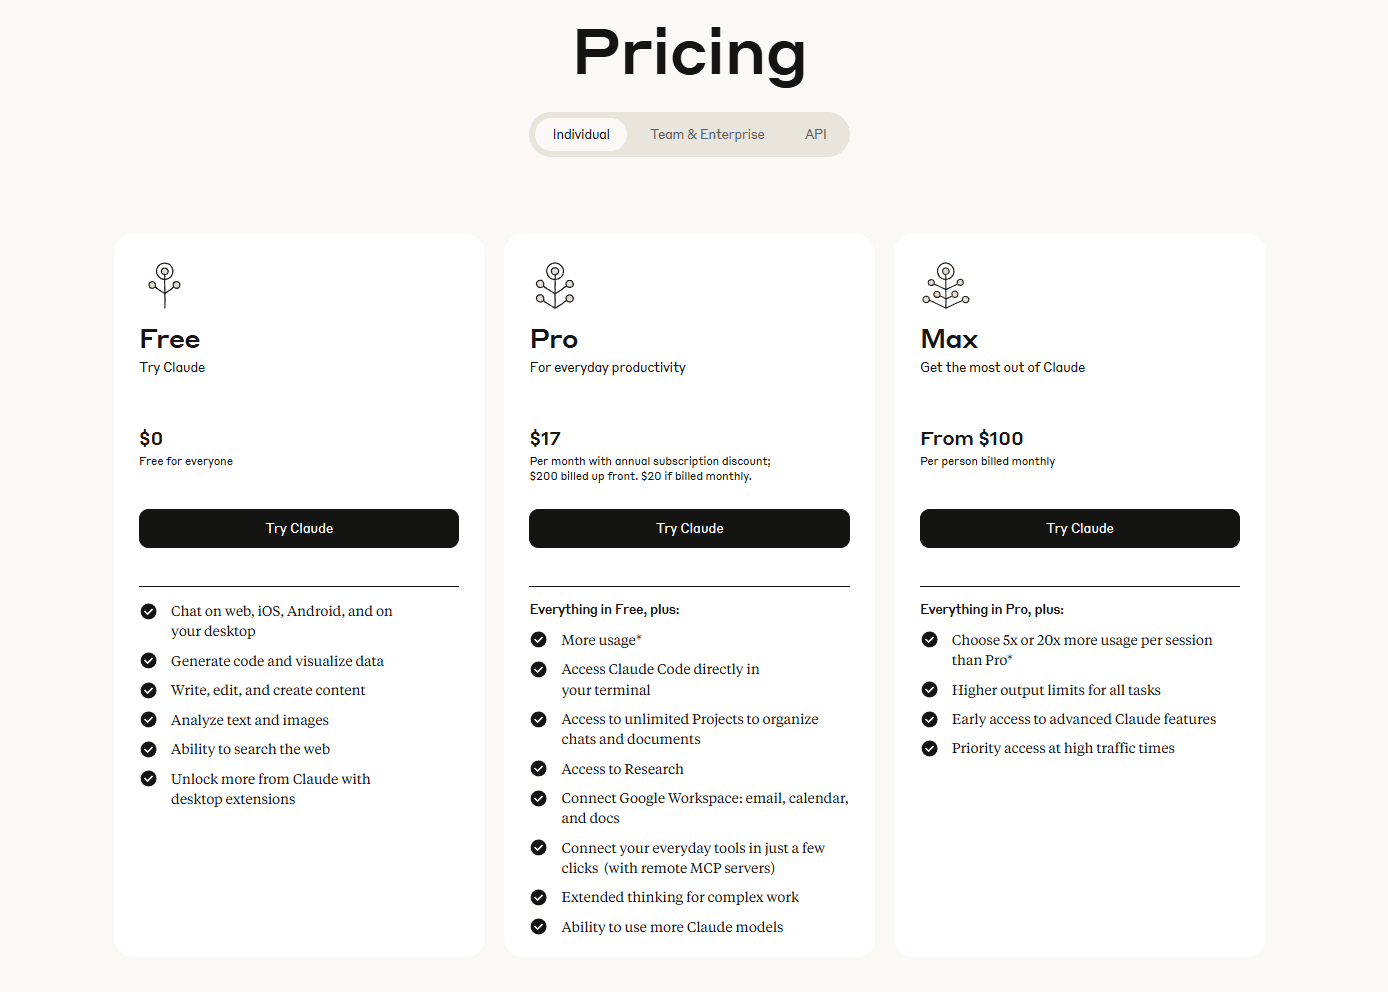Click the 'Everything in Pro, plus:' label
The width and height of the screenshot is (1388, 992).
point(992,610)
